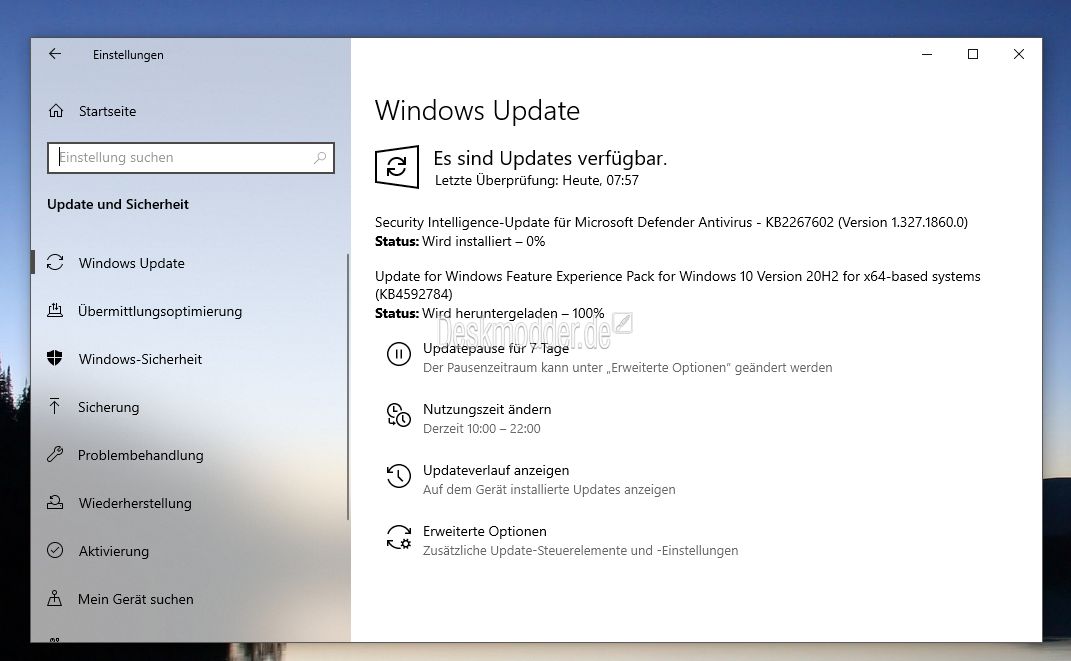Click 'Zusätzliche Update-Steuerelemente und -Einstellungen' text
Viewport: 1071px width, 661px height.
[x=581, y=550]
